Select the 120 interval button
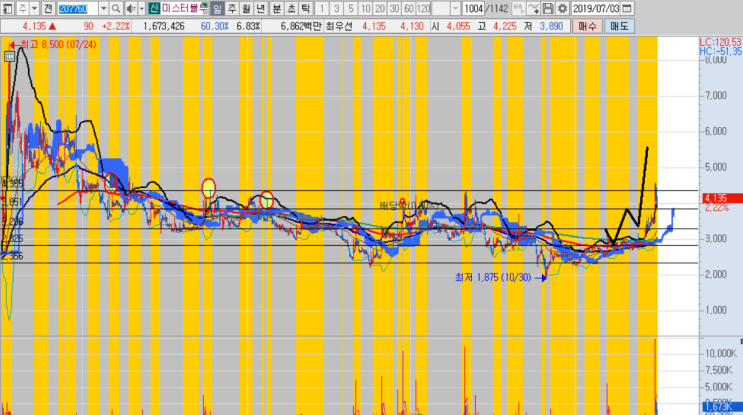The image size is (743, 415). pos(424,8)
